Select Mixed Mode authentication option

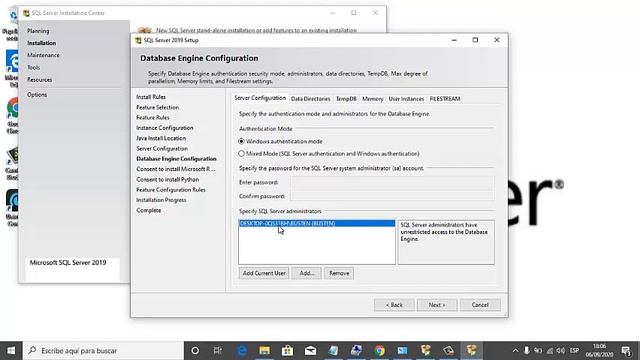click(x=329, y=154)
